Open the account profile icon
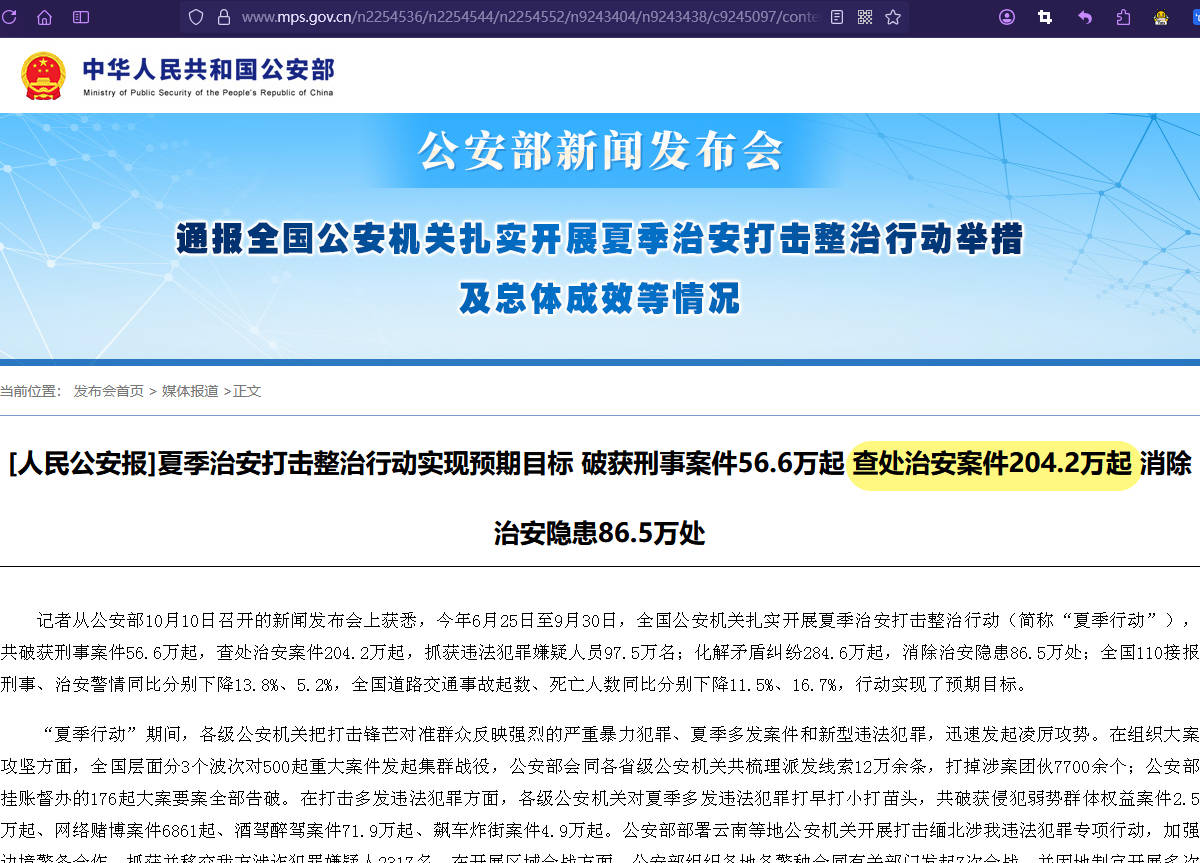 click(x=1007, y=16)
